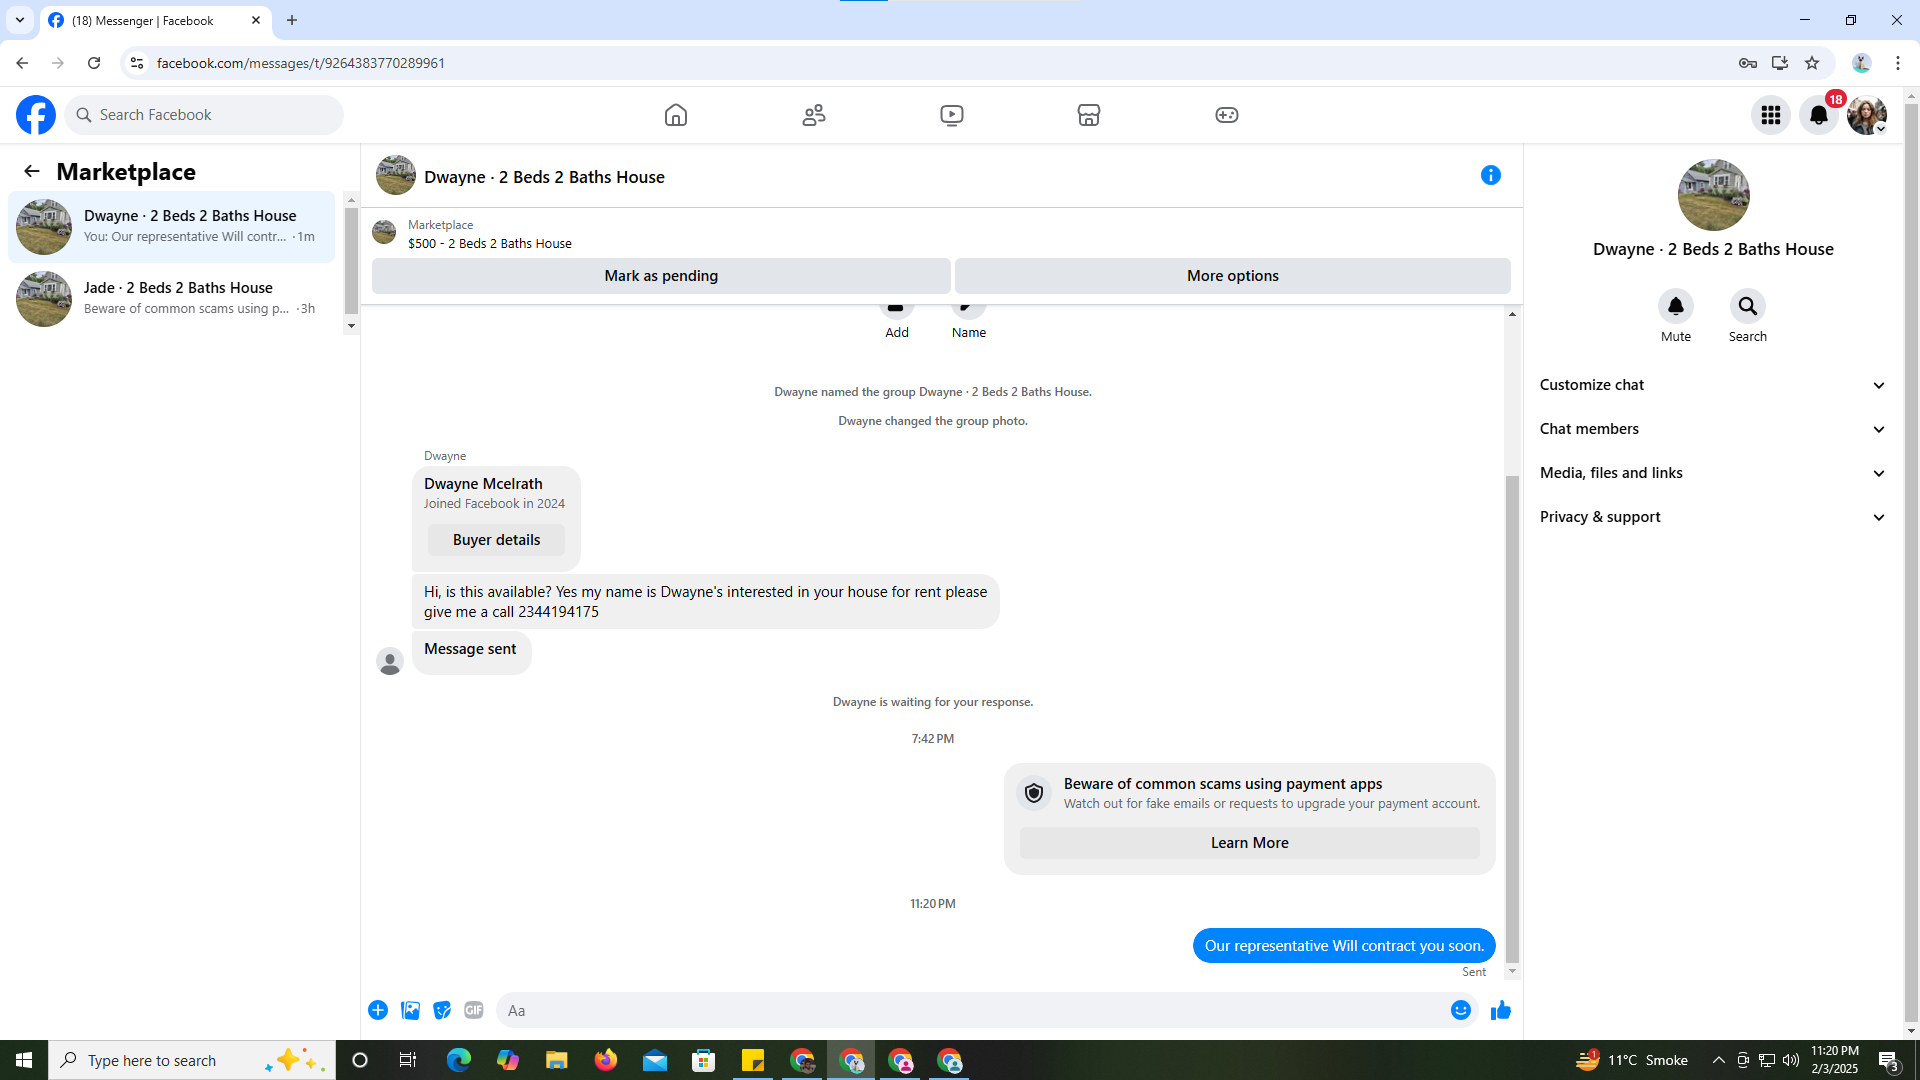Open the Chrome profile avatar
This screenshot has width=1920, height=1080.
(1861, 63)
